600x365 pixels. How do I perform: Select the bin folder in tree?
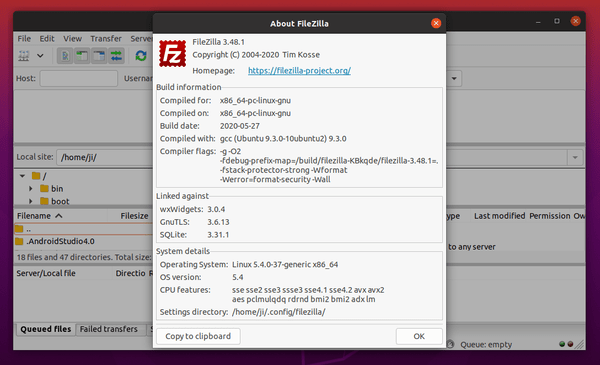(57, 189)
